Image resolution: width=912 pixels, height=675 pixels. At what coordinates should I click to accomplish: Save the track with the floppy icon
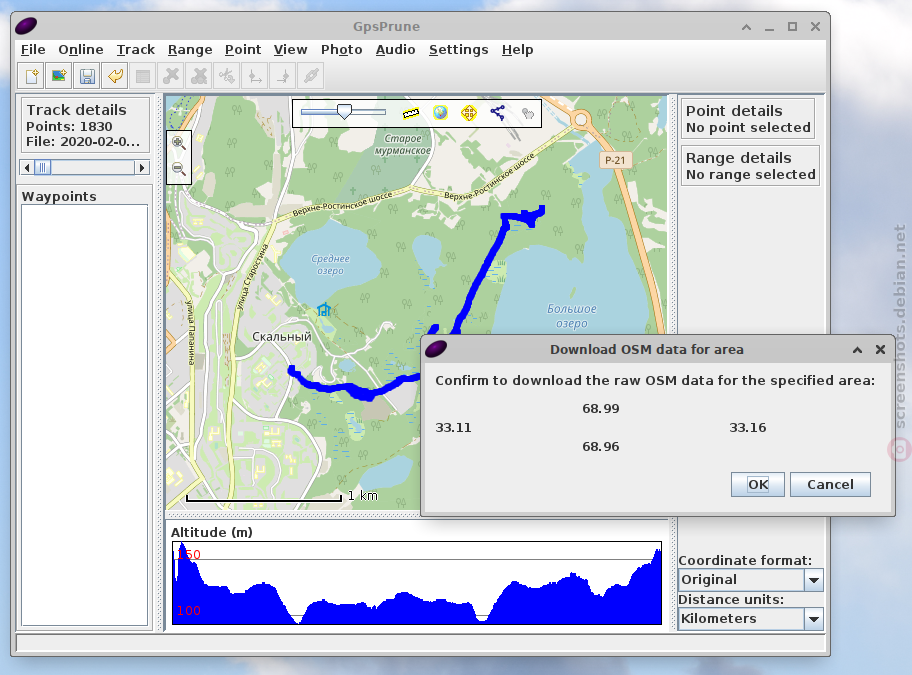pos(87,76)
